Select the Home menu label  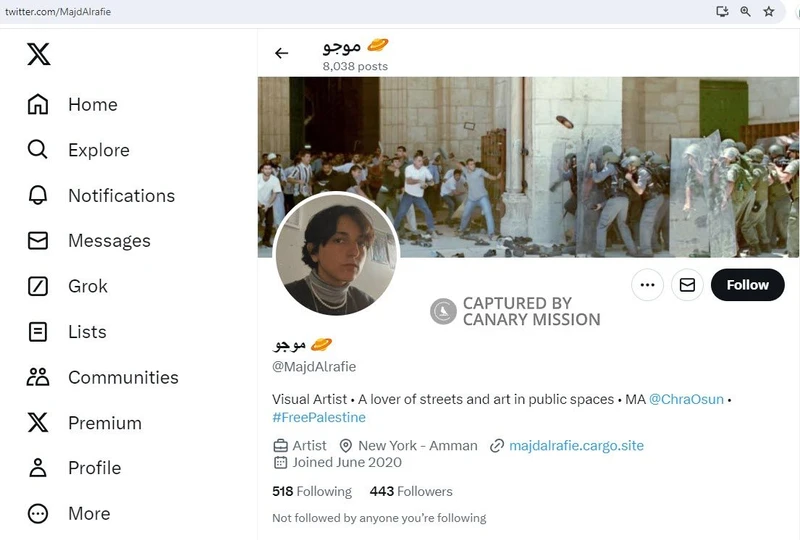(93, 105)
